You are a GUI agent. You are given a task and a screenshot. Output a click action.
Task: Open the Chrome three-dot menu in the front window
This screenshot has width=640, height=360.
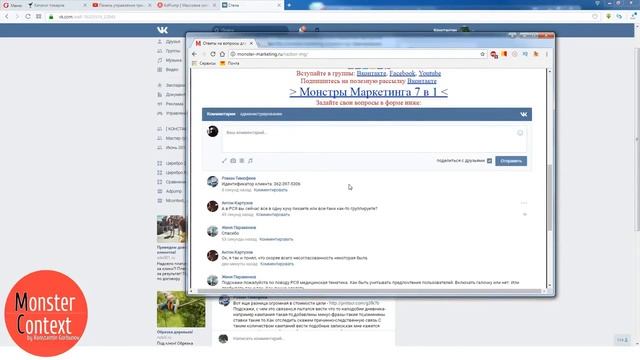[547, 54]
